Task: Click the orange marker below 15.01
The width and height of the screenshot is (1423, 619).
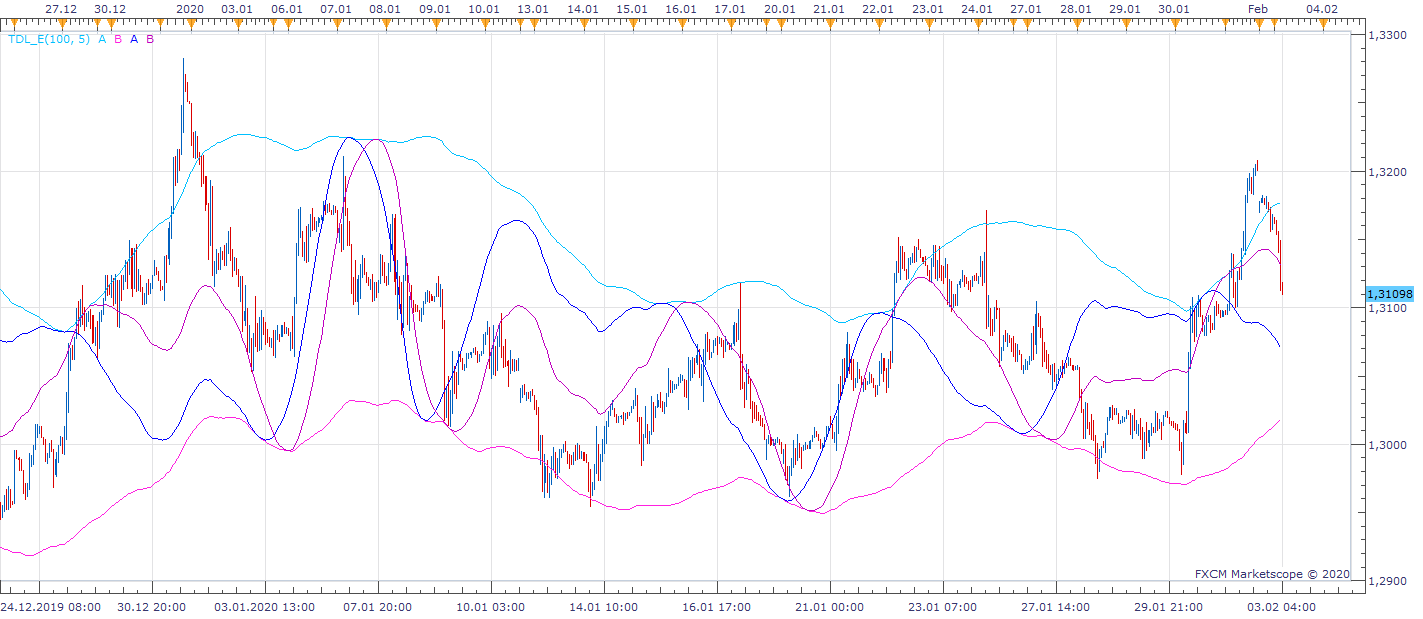Action: (x=632, y=24)
